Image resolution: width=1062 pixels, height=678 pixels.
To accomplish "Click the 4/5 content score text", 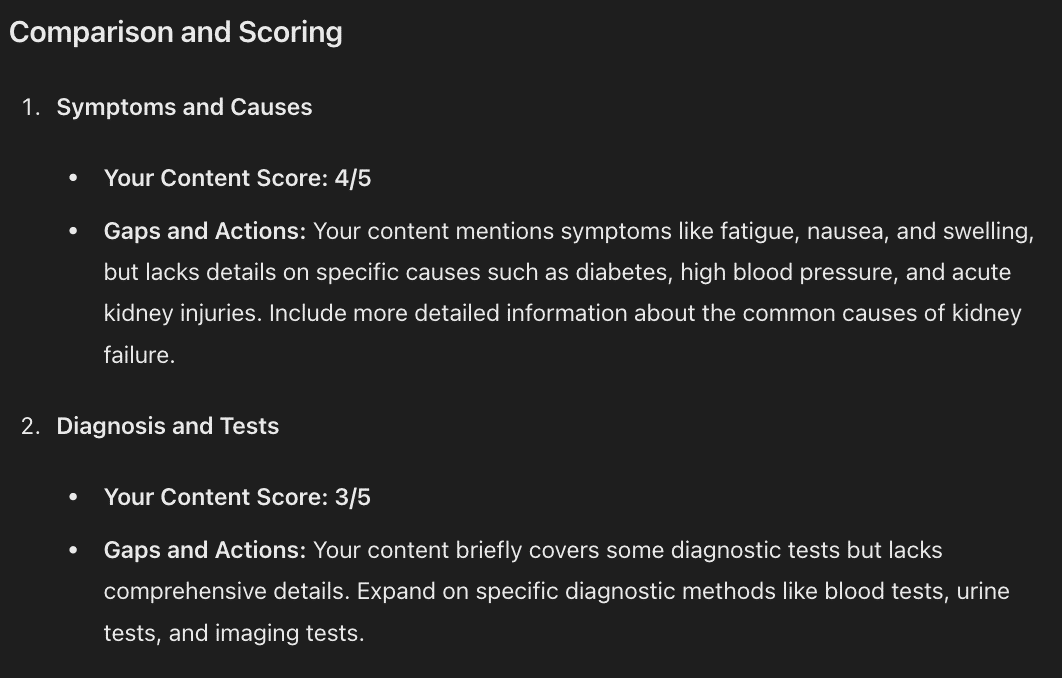I will click(x=353, y=178).
